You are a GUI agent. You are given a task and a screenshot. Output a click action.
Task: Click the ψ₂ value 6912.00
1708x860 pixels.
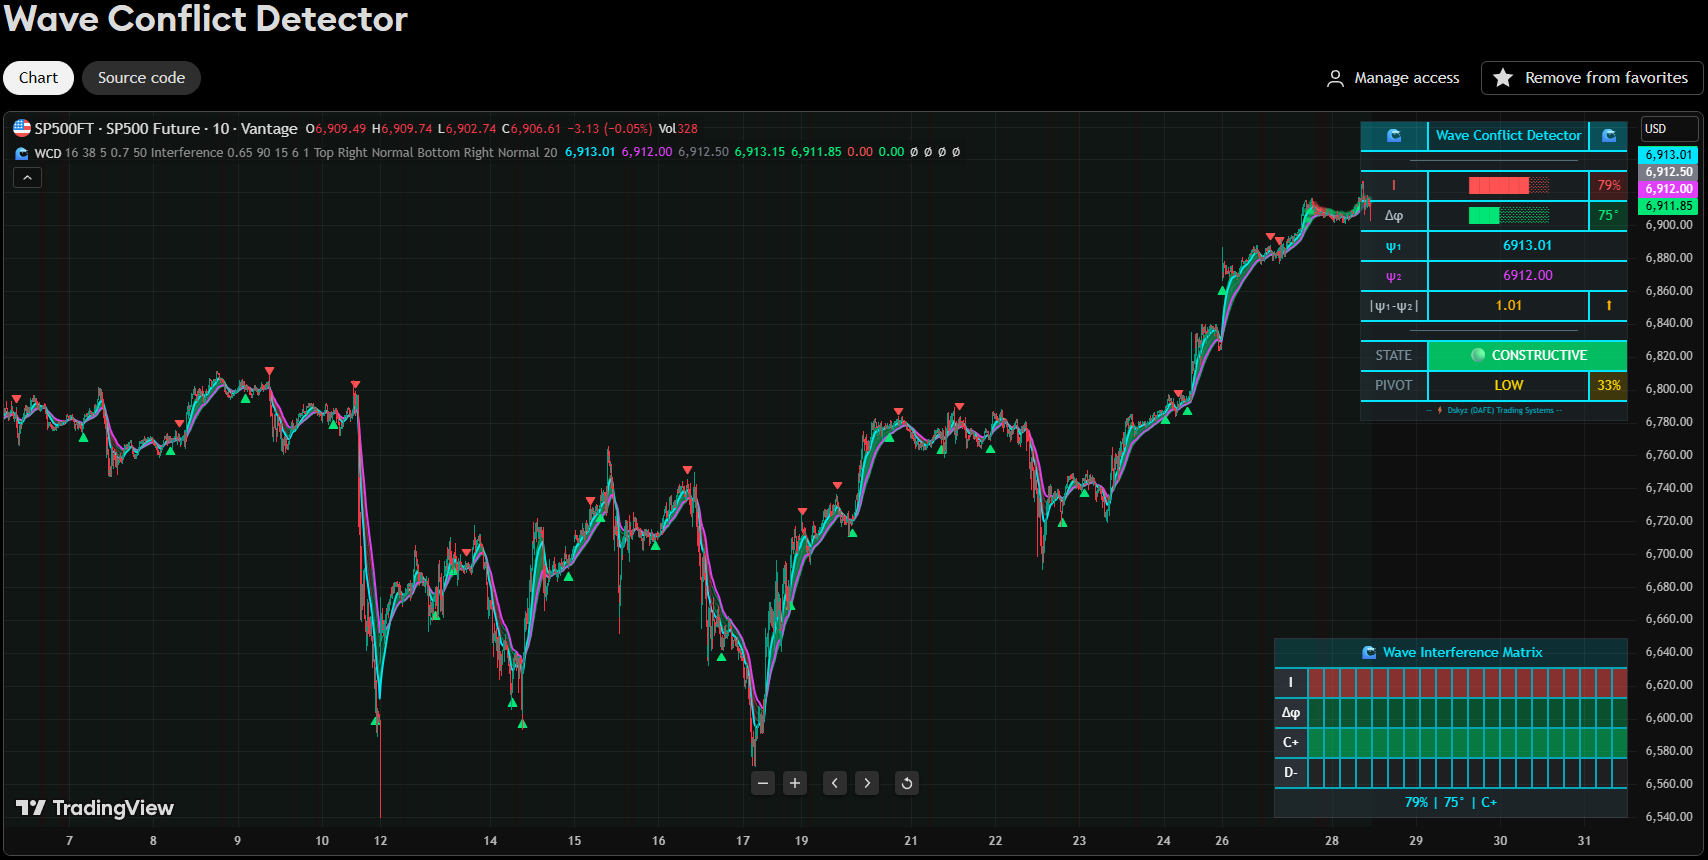(1527, 275)
